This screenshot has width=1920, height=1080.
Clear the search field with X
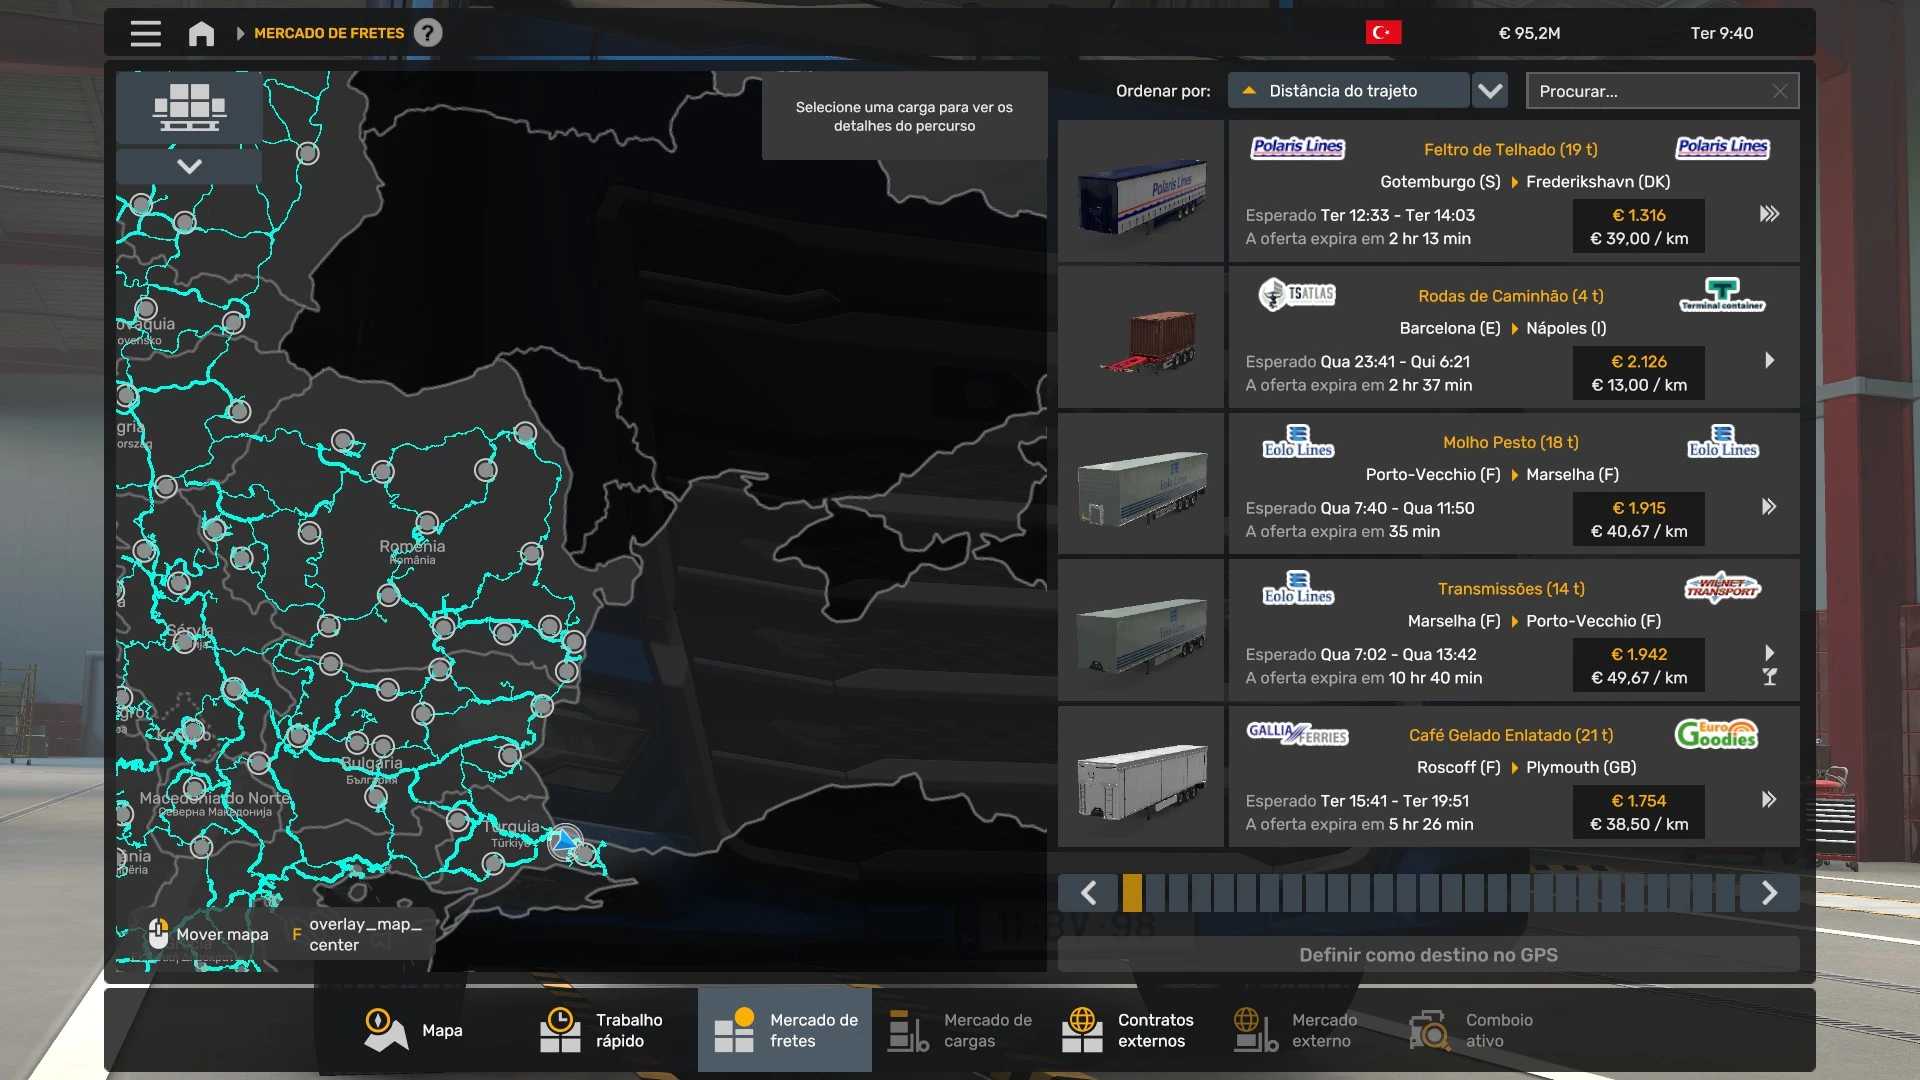click(1779, 91)
